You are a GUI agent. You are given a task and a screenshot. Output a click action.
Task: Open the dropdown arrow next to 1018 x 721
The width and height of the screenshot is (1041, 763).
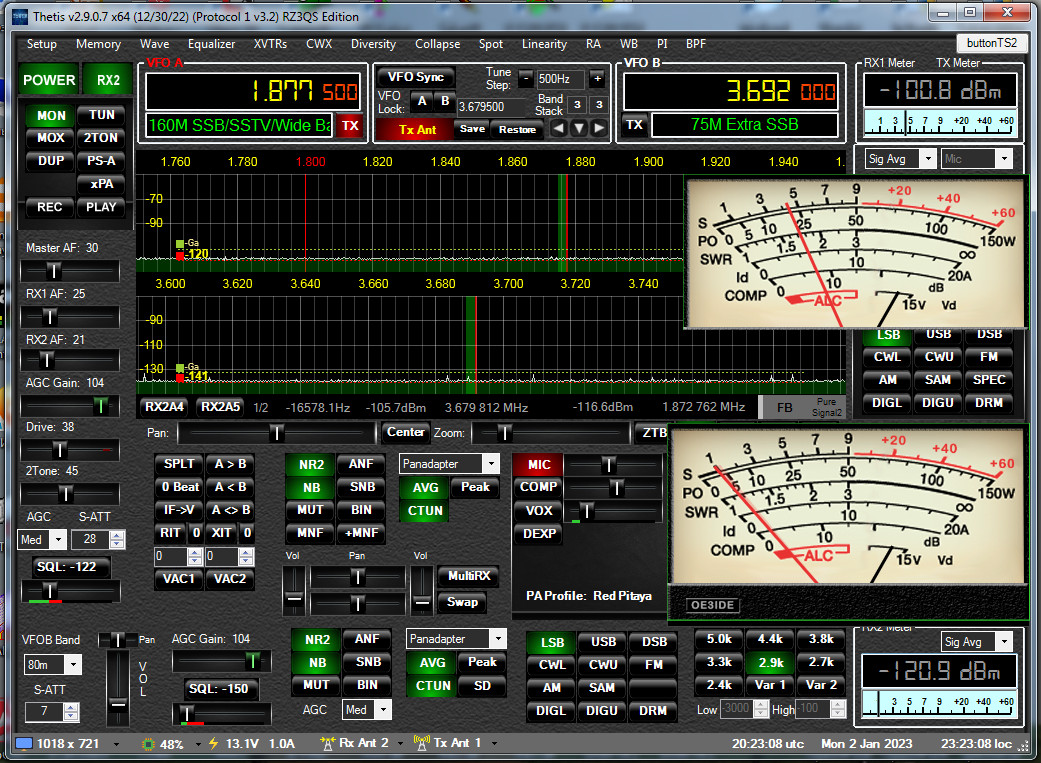tap(117, 744)
